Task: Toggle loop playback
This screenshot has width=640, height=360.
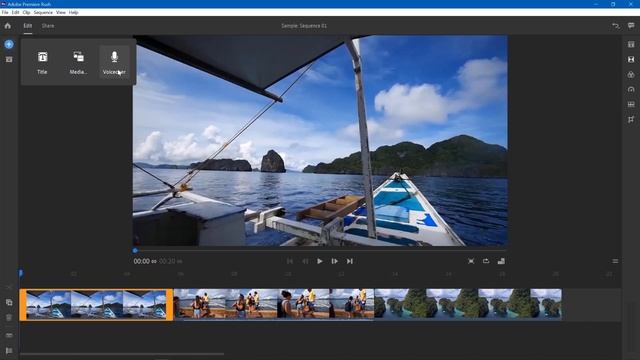Action: click(486, 261)
